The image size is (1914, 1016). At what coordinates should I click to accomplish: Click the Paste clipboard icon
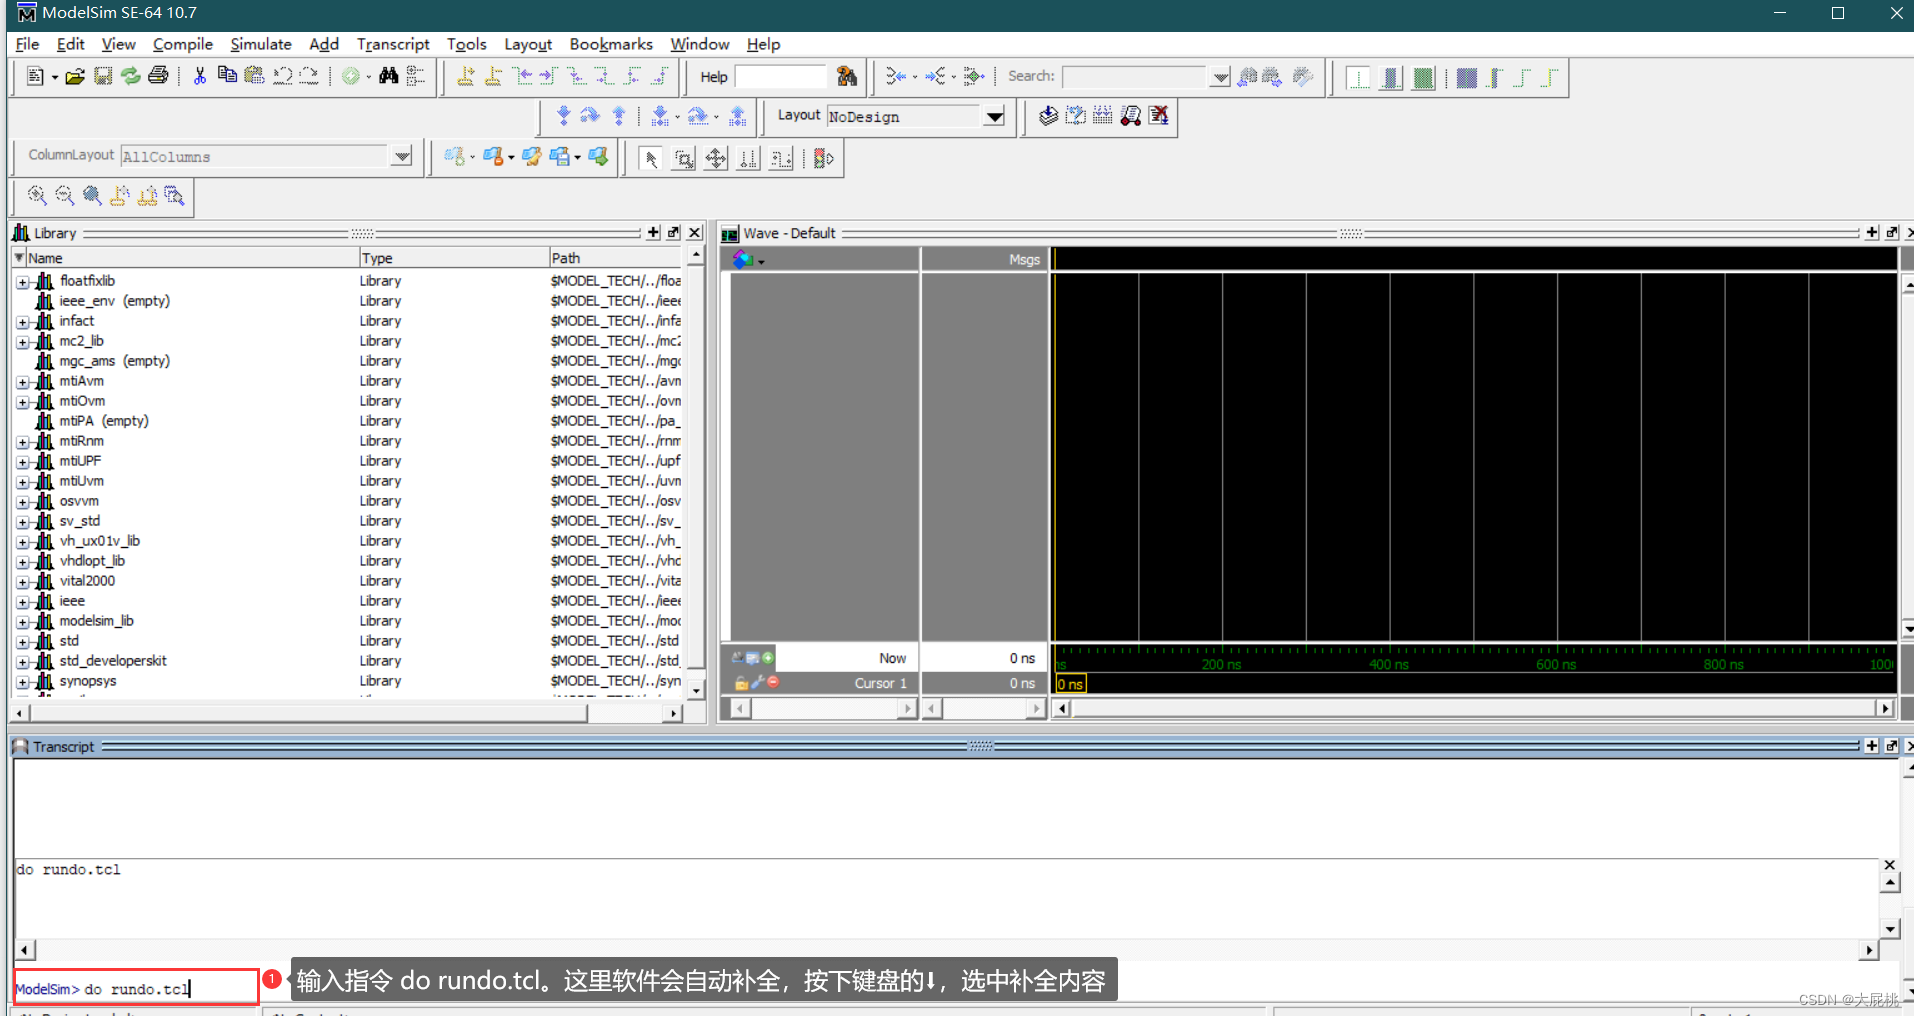[254, 76]
